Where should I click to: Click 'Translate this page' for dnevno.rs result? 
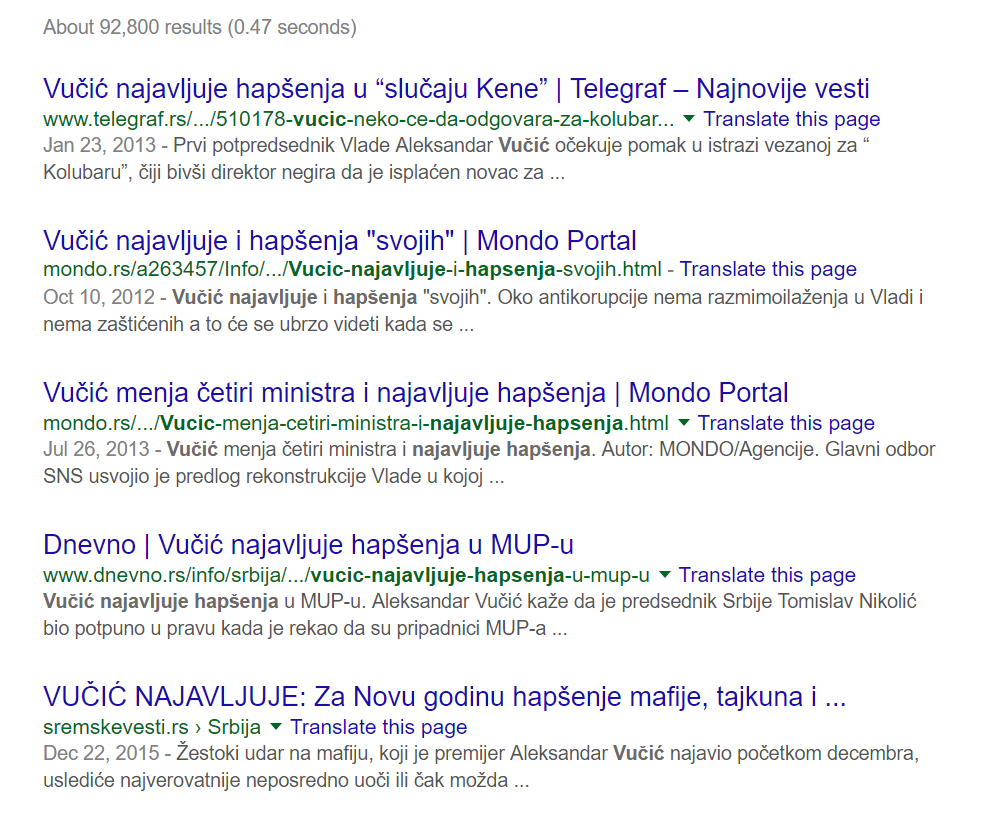point(767,575)
